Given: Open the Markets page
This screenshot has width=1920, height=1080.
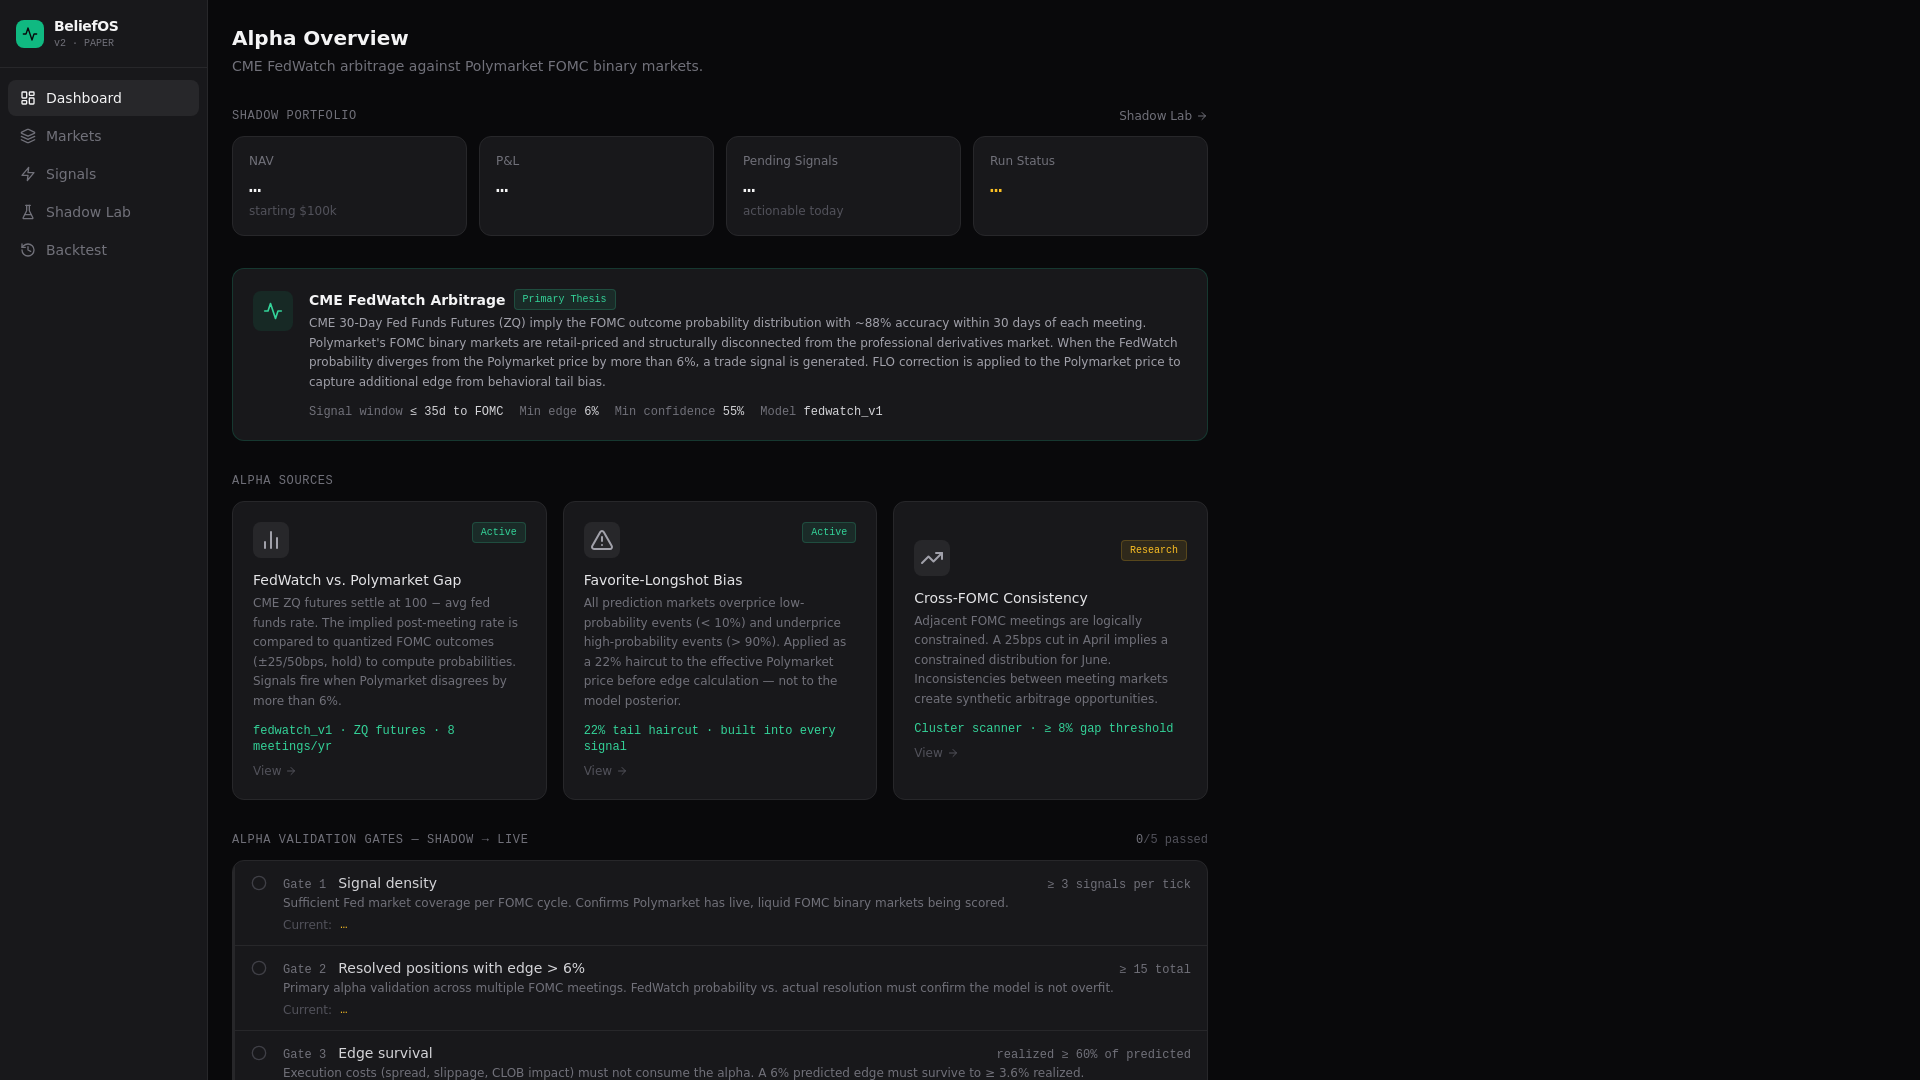Looking at the screenshot, I should pos(103,136).
